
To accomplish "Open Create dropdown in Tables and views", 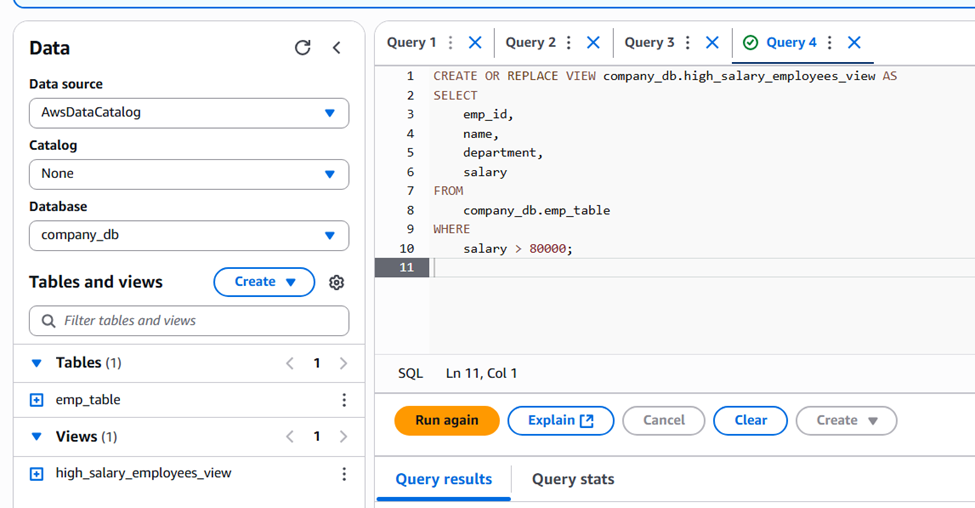I will (264, 282).
